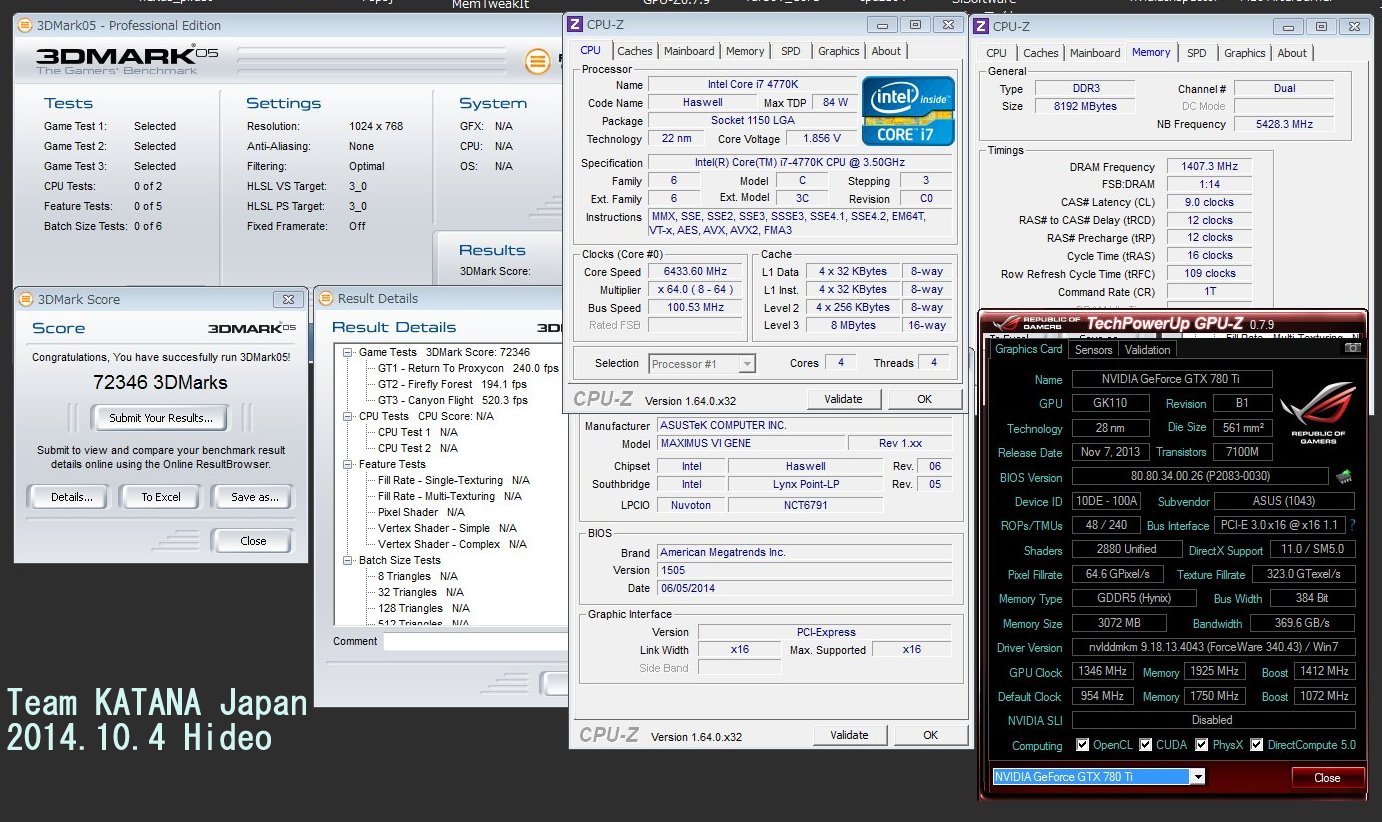Click Submit Your Results button
Screen dimensions: 1382x822
(x=160, y=418)
